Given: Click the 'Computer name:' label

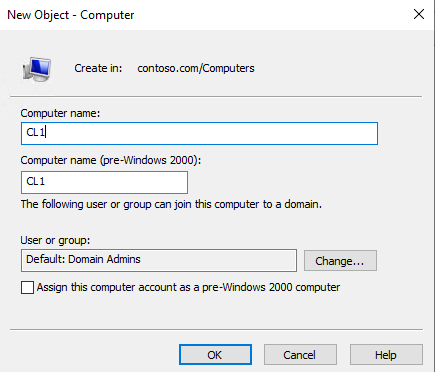Looking at the screenshot, I should tap(60, 113).
